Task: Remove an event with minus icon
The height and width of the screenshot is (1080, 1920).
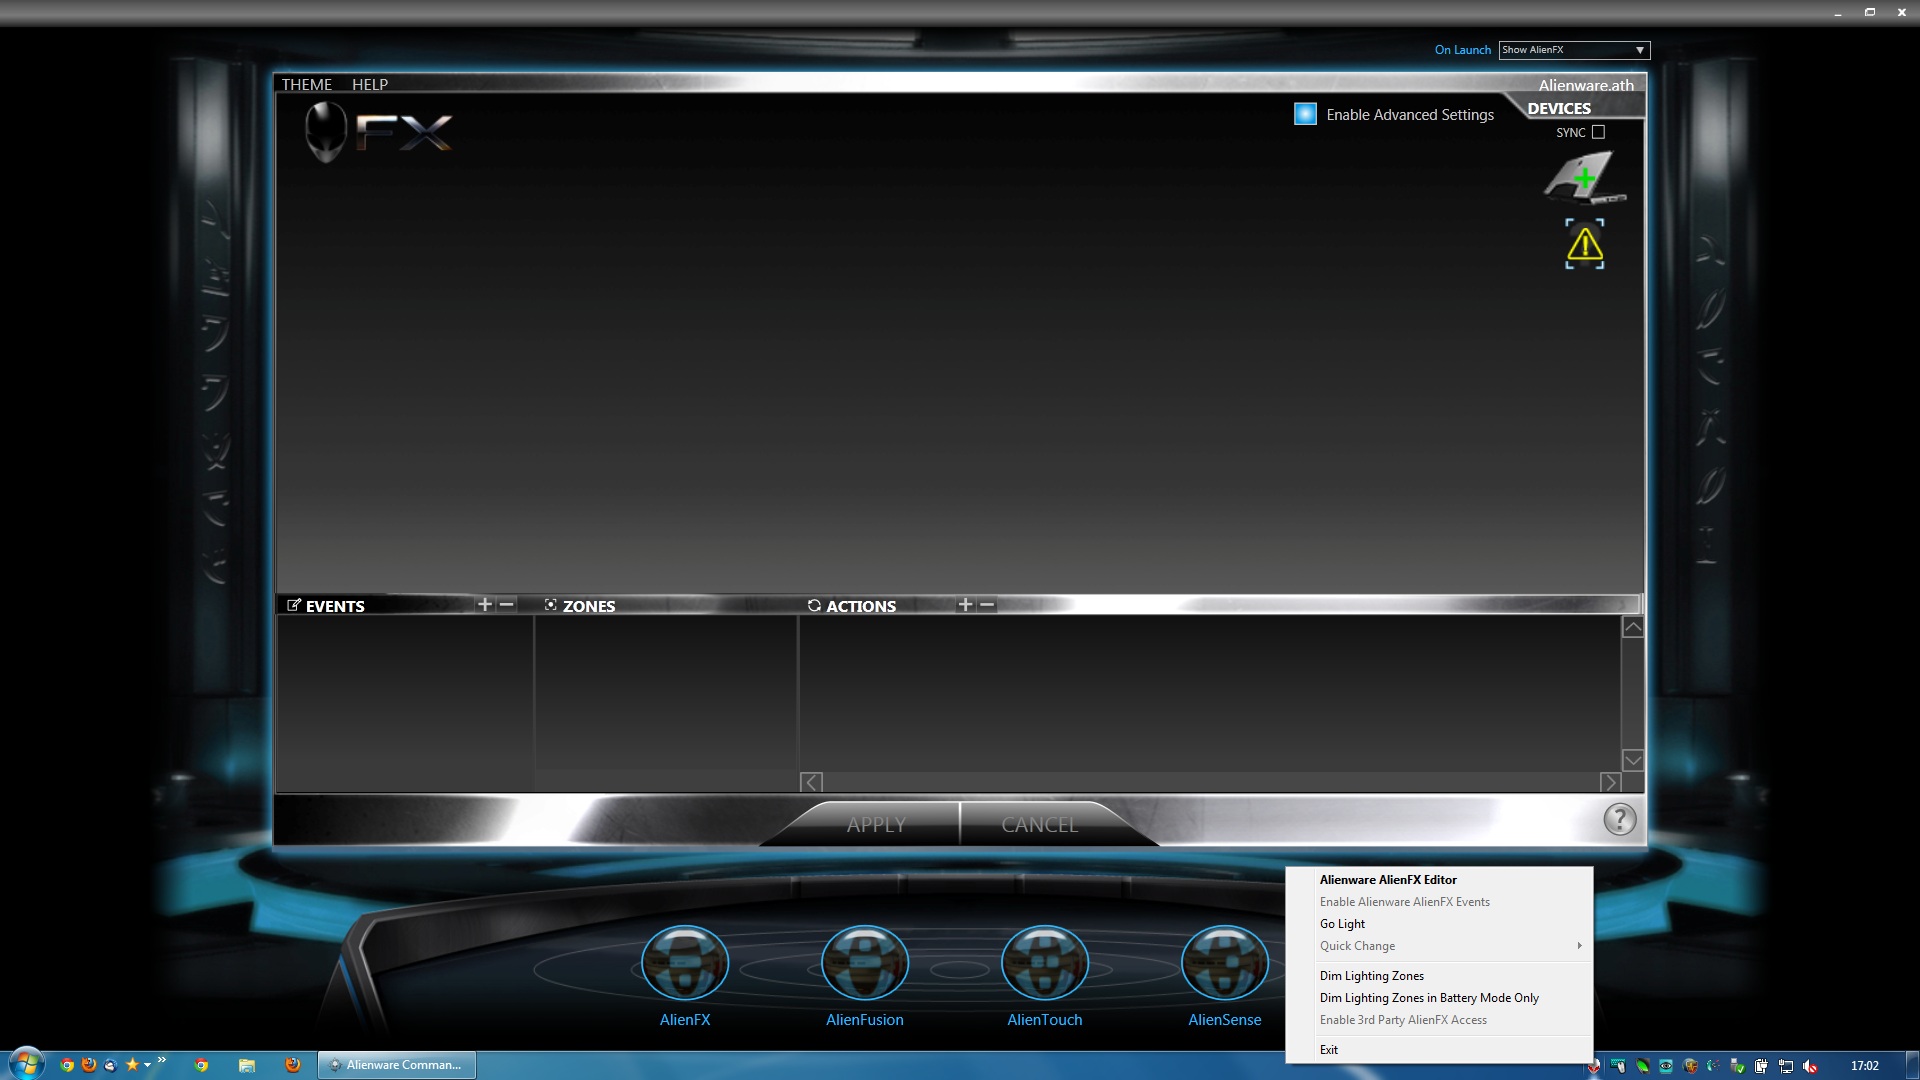Action: [507, 605]
